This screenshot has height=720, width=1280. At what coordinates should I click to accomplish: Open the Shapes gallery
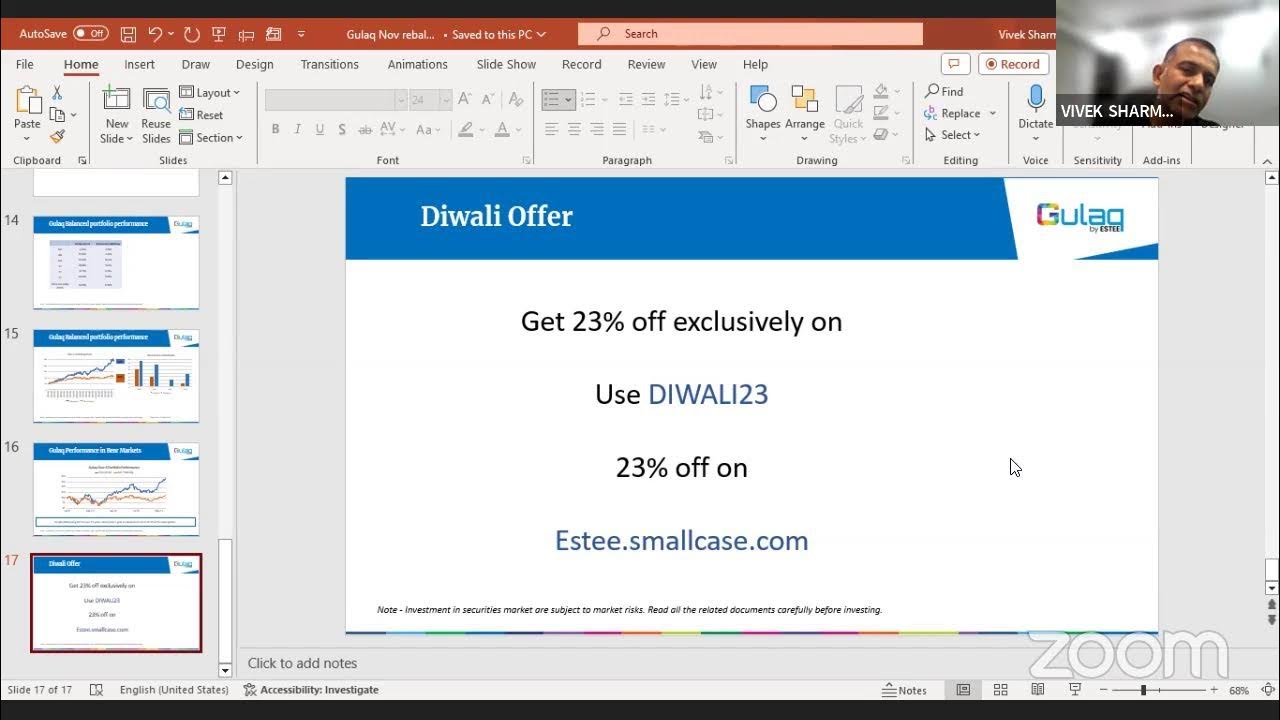pyautogui.click(x=763, y=113)
